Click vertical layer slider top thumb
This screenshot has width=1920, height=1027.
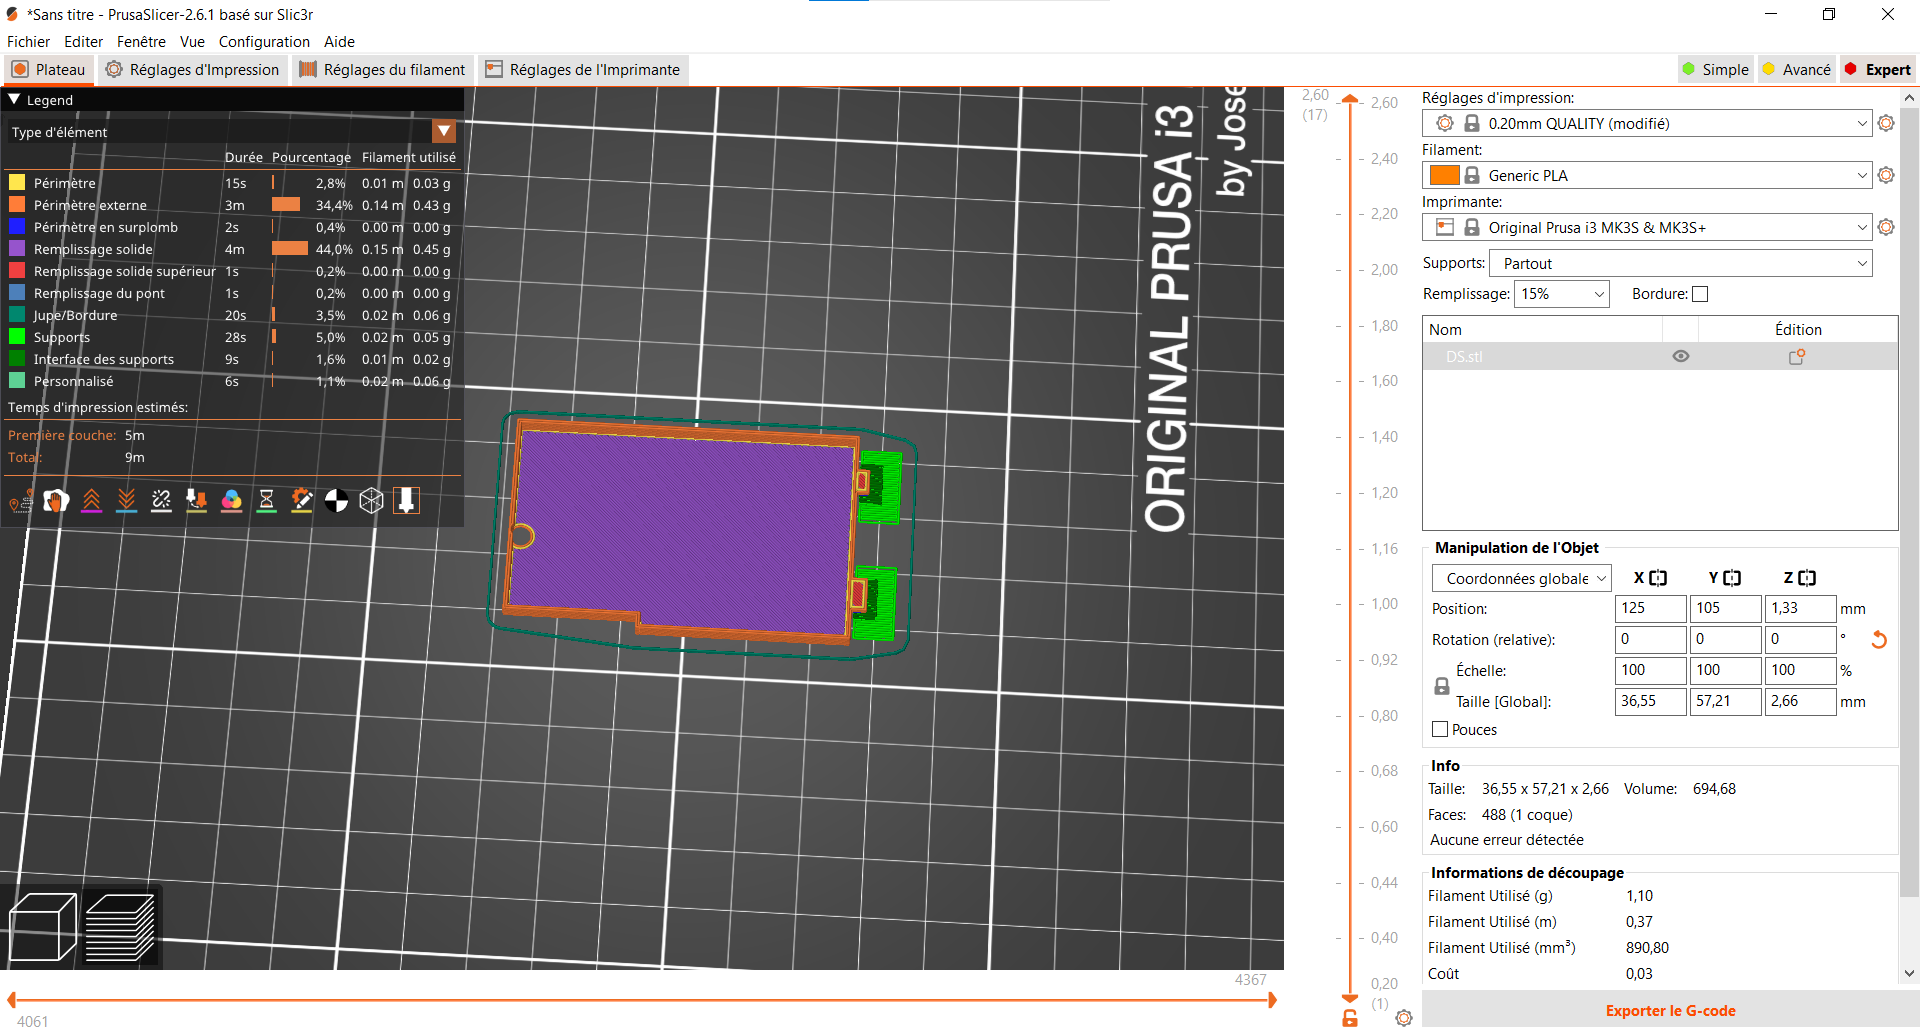1350,99
